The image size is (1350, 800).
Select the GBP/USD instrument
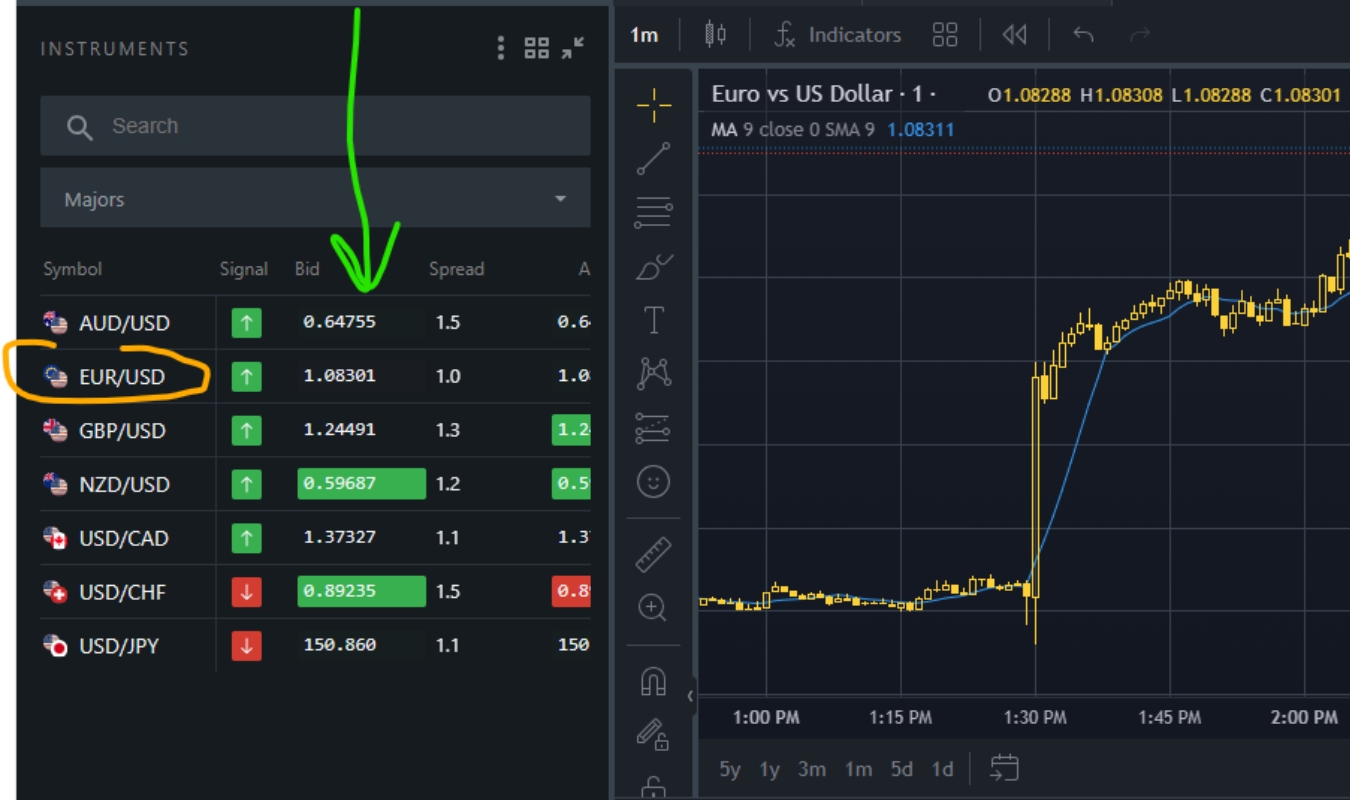tap(122, 431)
